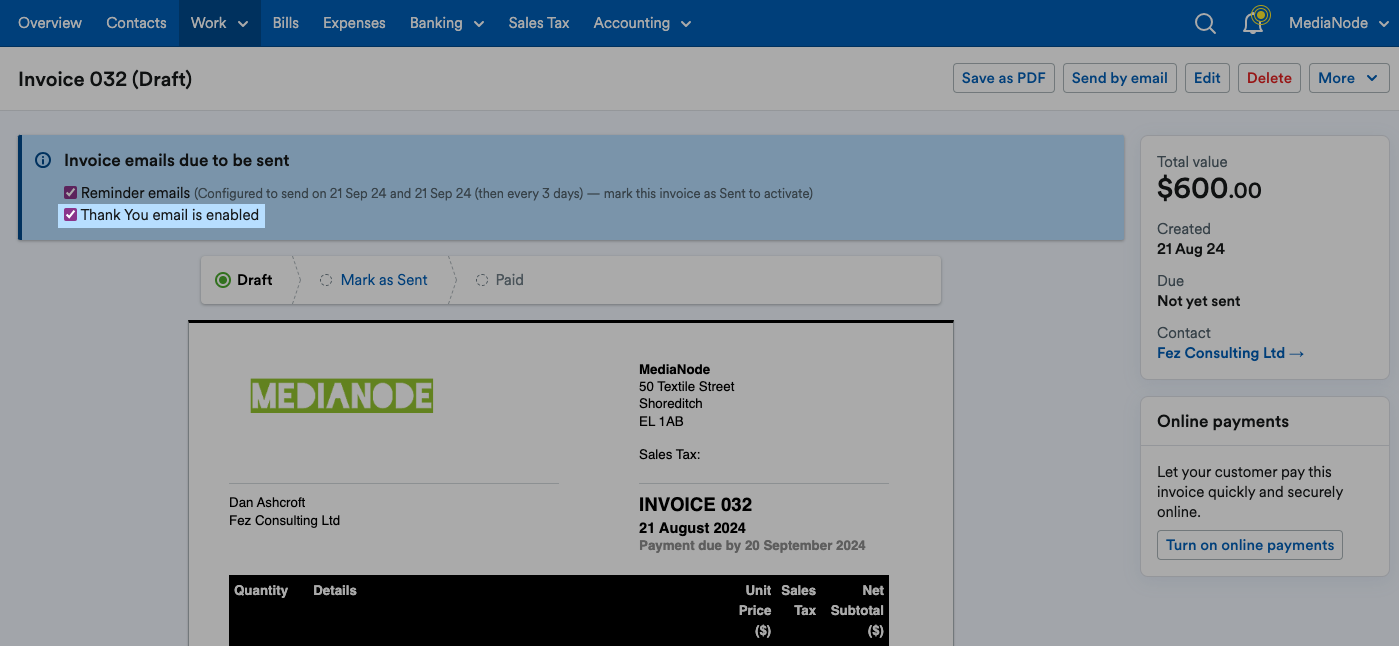Open the MediaNode account dropdown

(x=1338, y=23)
